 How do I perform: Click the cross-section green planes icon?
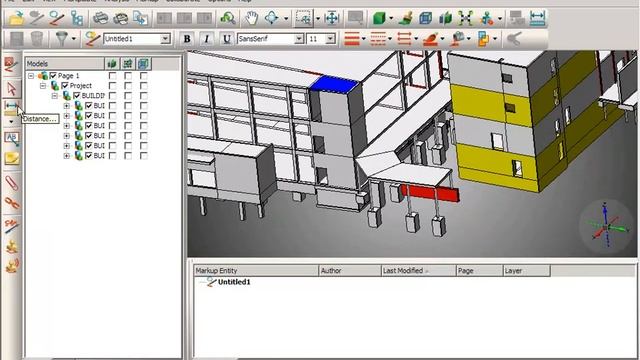pos(445,18)
